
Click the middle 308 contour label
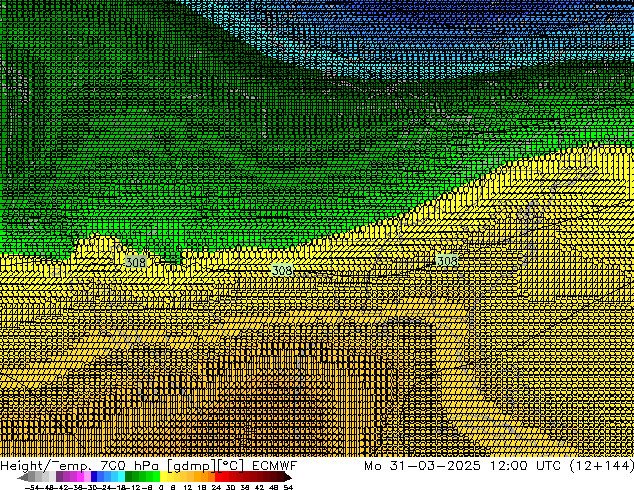click(x=281, y=270)
